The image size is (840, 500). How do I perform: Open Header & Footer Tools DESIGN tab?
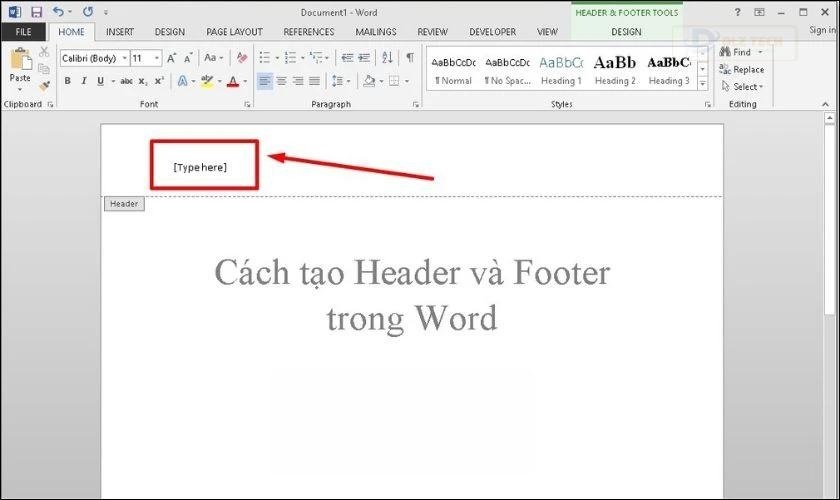point(626,32)
